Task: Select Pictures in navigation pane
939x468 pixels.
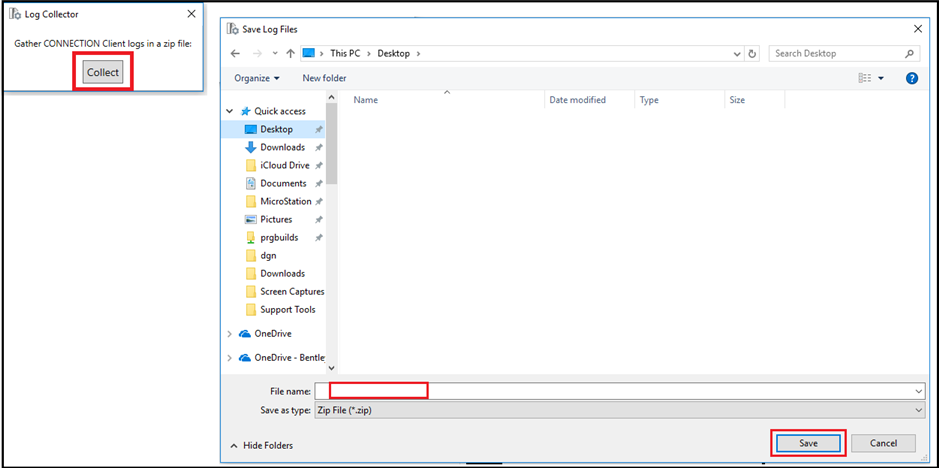Action: point(276,219)
